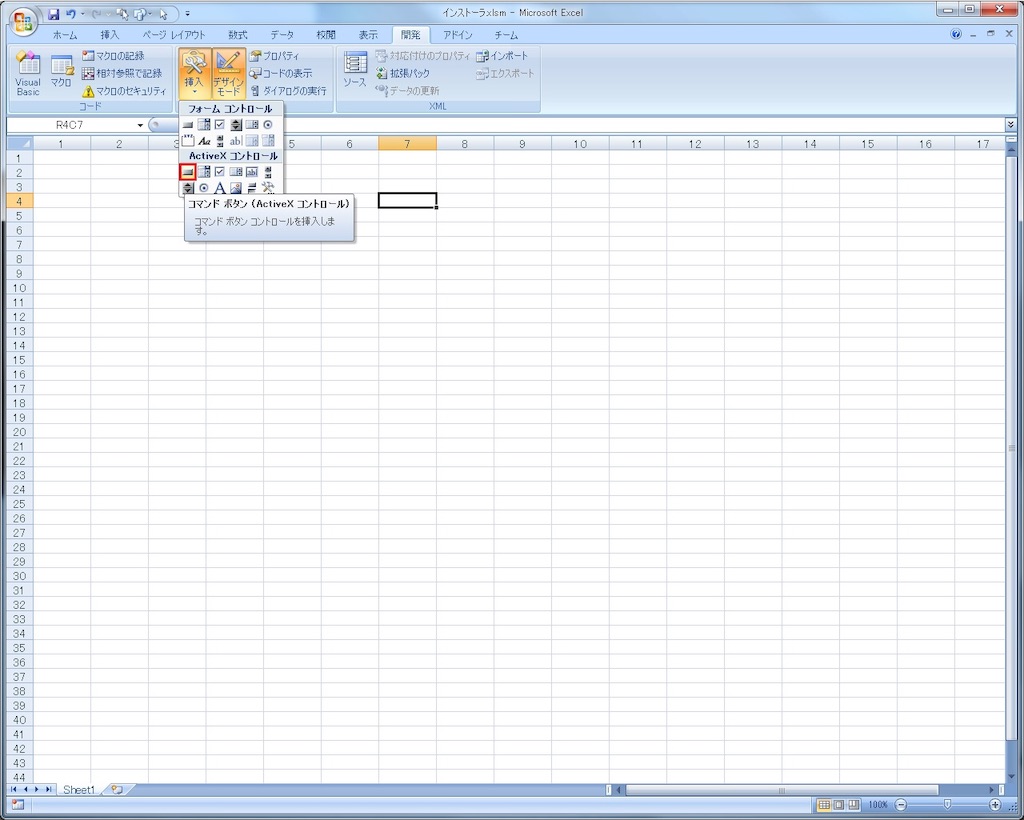Click the zoom in plus button
The image size is (1024, 820).
pos(995,805)
